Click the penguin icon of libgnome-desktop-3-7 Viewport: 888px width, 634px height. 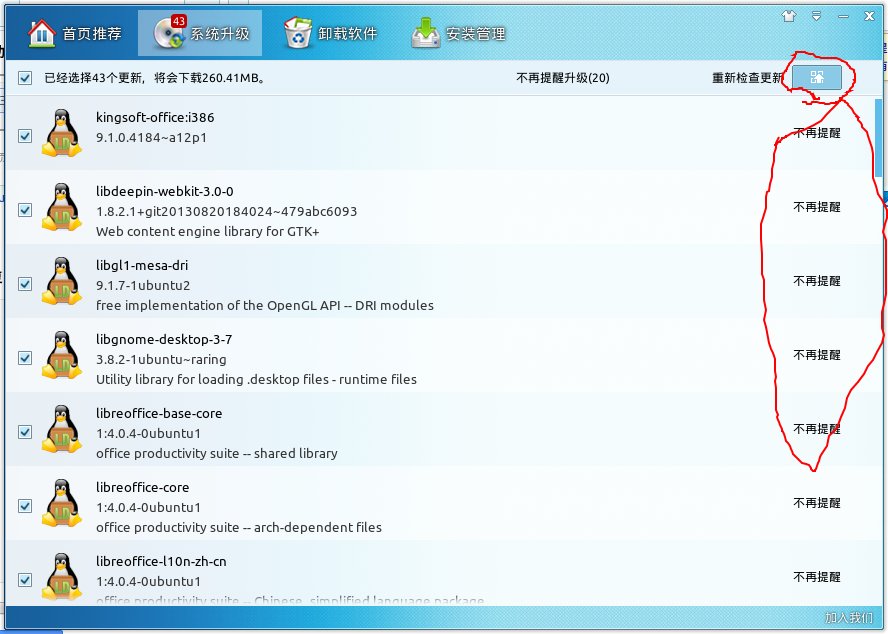(x=62, y=355)
